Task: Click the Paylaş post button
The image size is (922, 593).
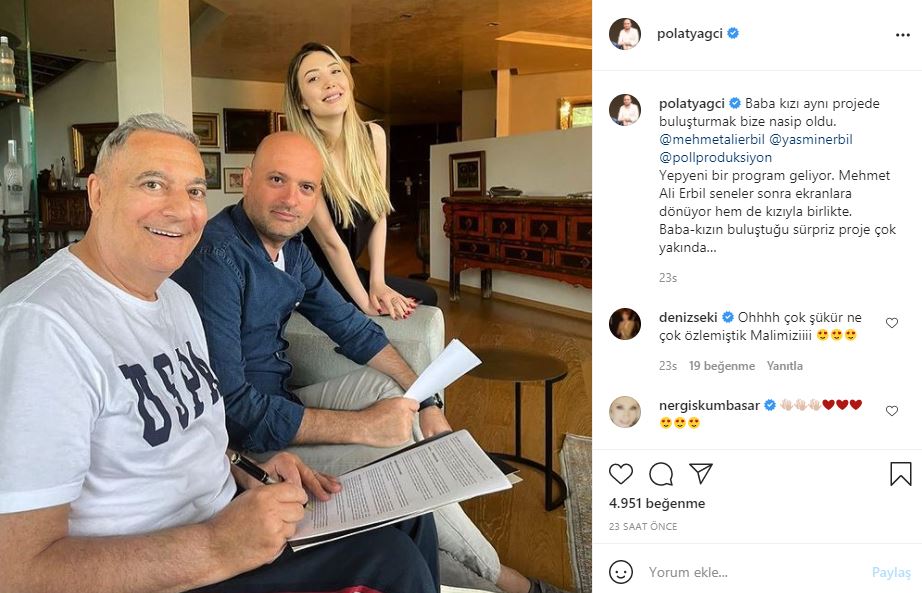Action: coord(891,572)
